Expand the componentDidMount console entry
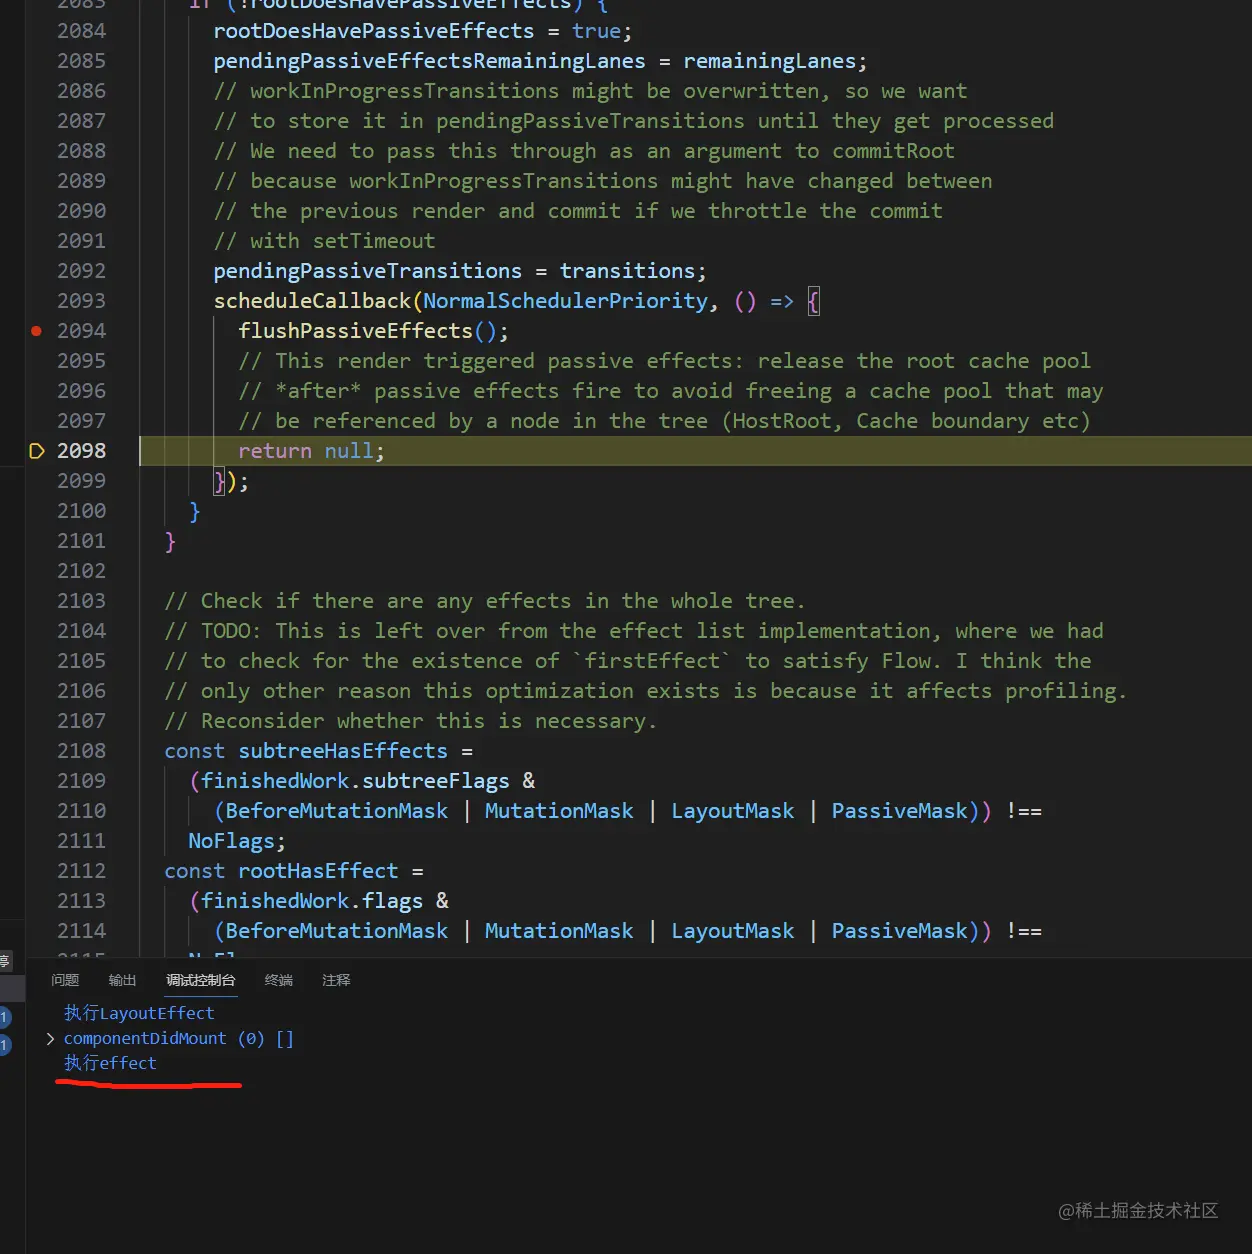The image size is (1252, 1254). 50,1039
